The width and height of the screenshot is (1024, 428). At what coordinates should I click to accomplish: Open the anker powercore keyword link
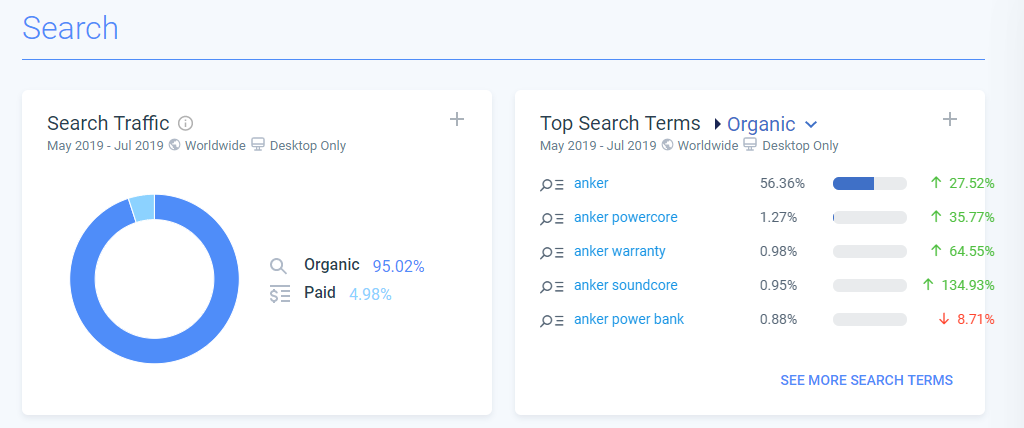[x=626, y=217]
